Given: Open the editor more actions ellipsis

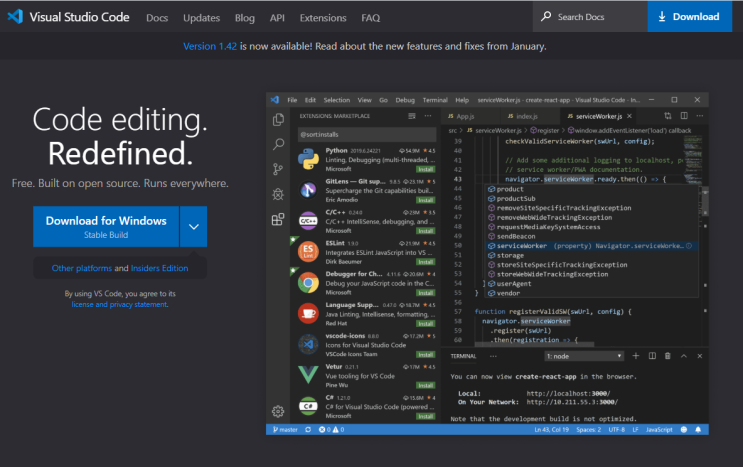Looking at the screenshot, I should 700,116.
